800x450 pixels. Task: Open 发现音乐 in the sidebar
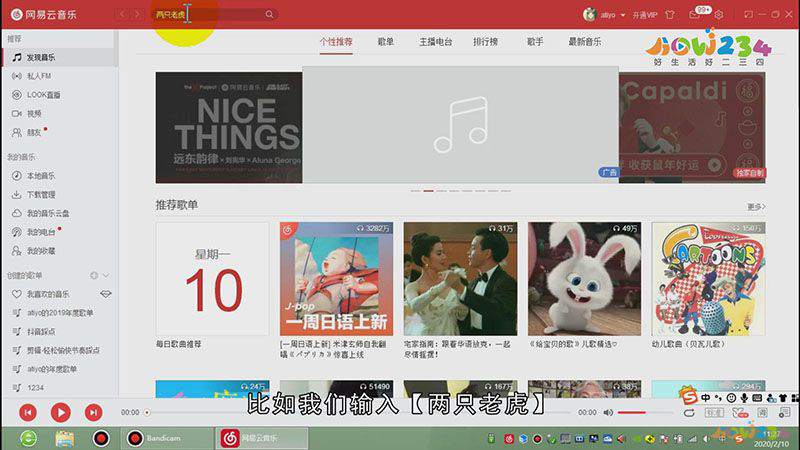59,57
